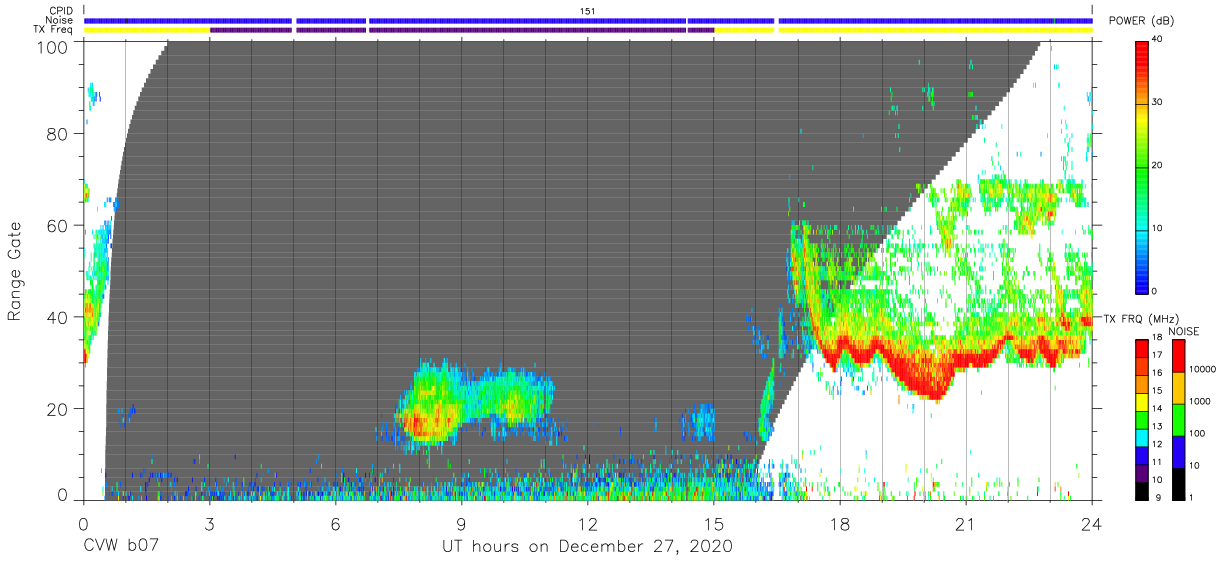
Task: Click the NOISE legend title
Action: [x=1182, y=331]
